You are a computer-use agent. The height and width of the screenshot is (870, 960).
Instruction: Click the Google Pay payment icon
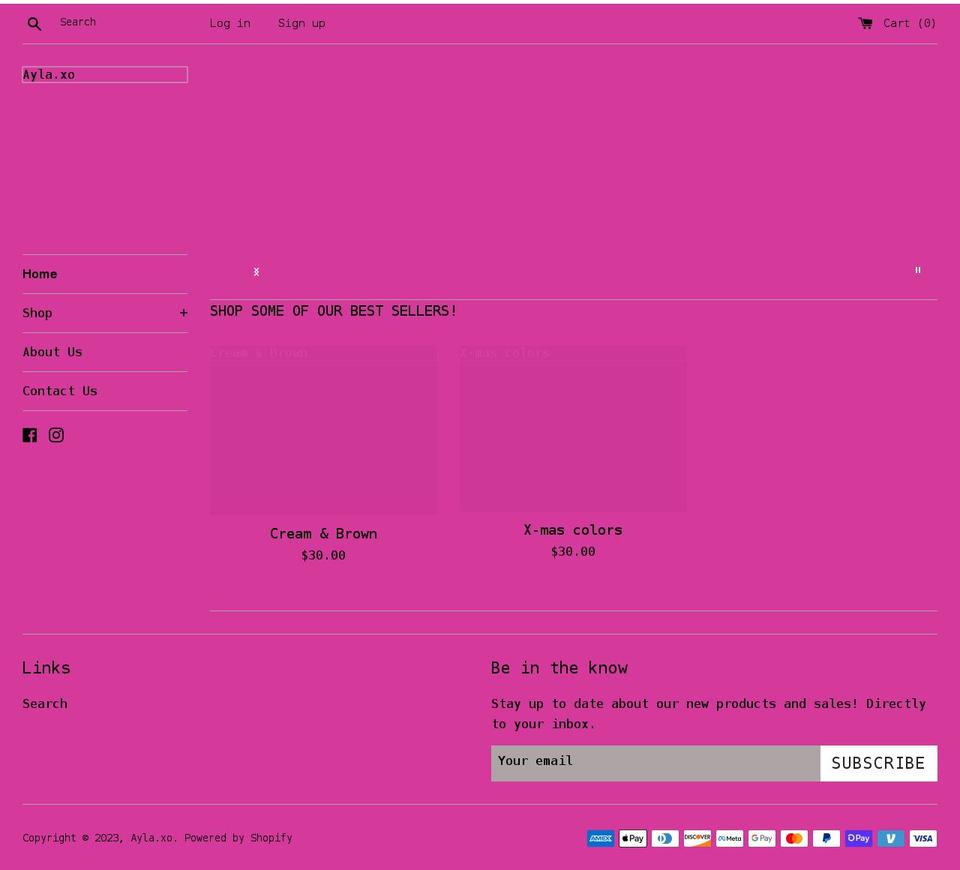pos(762,839)
